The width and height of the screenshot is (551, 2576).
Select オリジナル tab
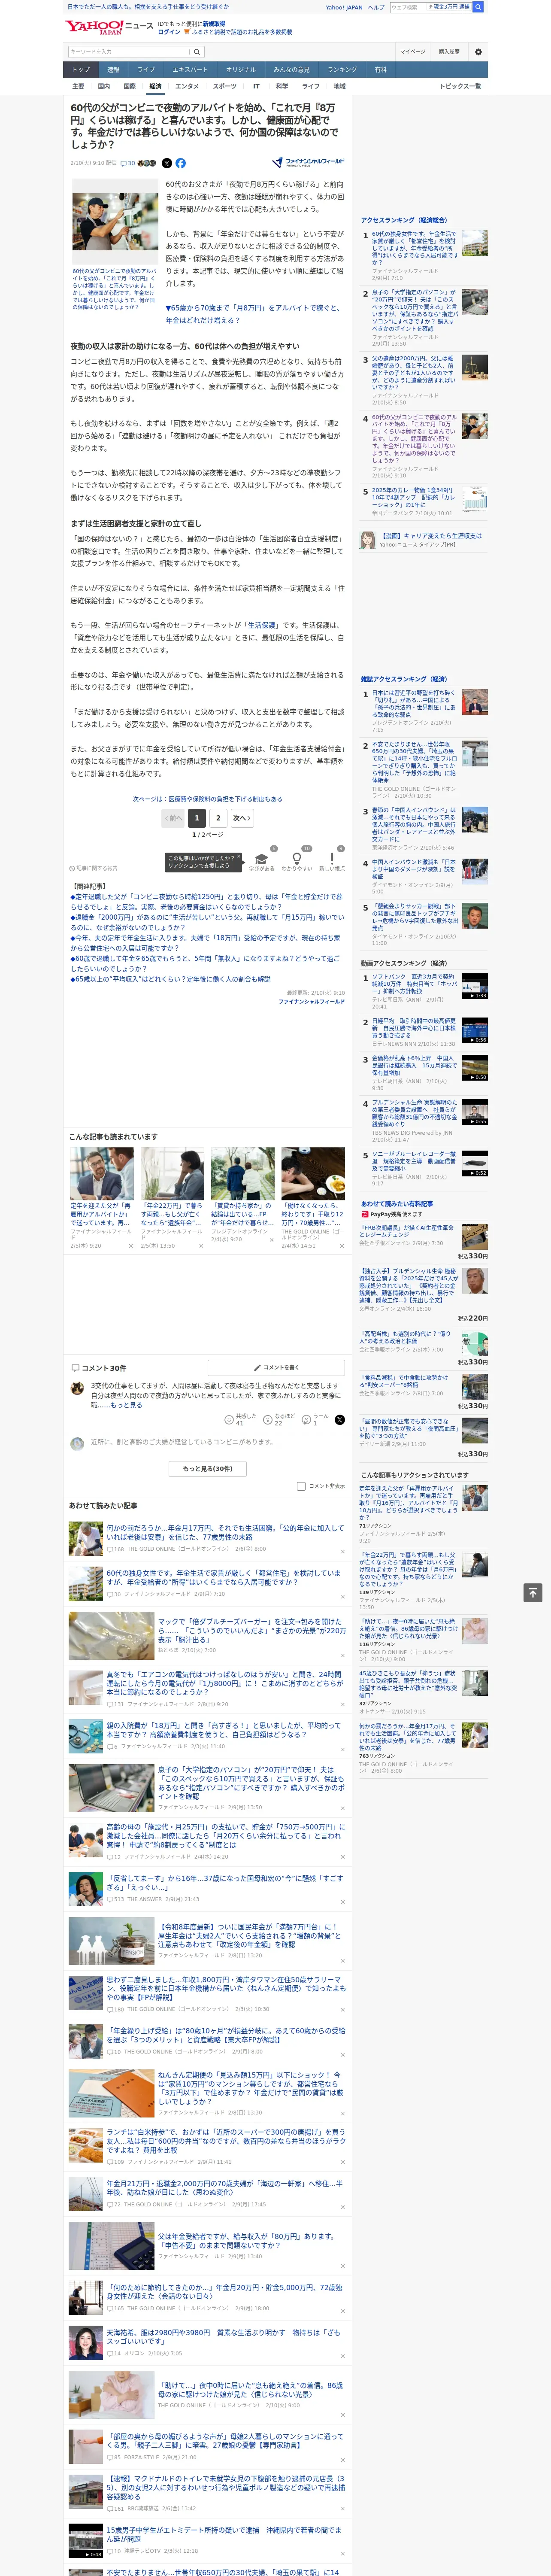pos(241,70)
